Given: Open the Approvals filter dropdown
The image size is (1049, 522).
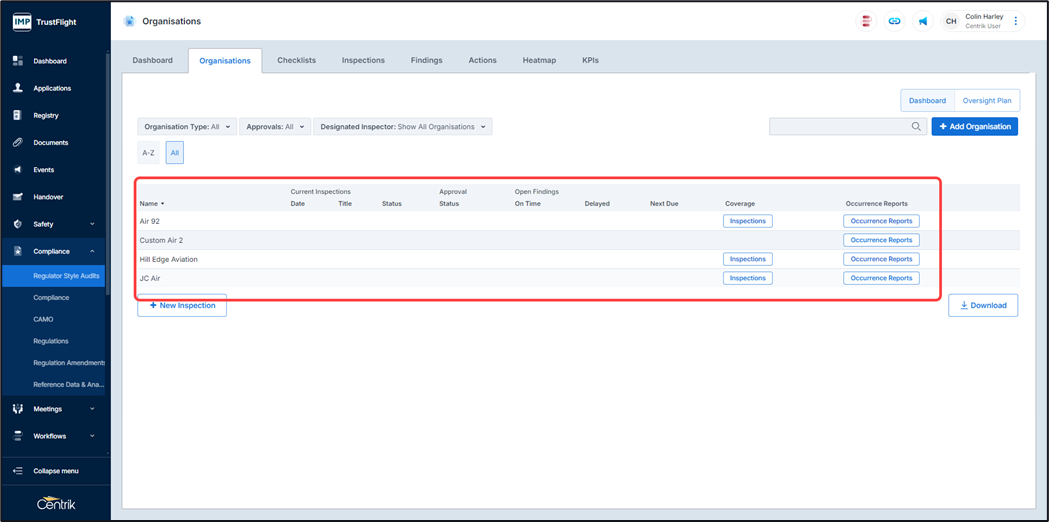Looking at the screenshot, I should pyautogui.click(x=274, y=127).
